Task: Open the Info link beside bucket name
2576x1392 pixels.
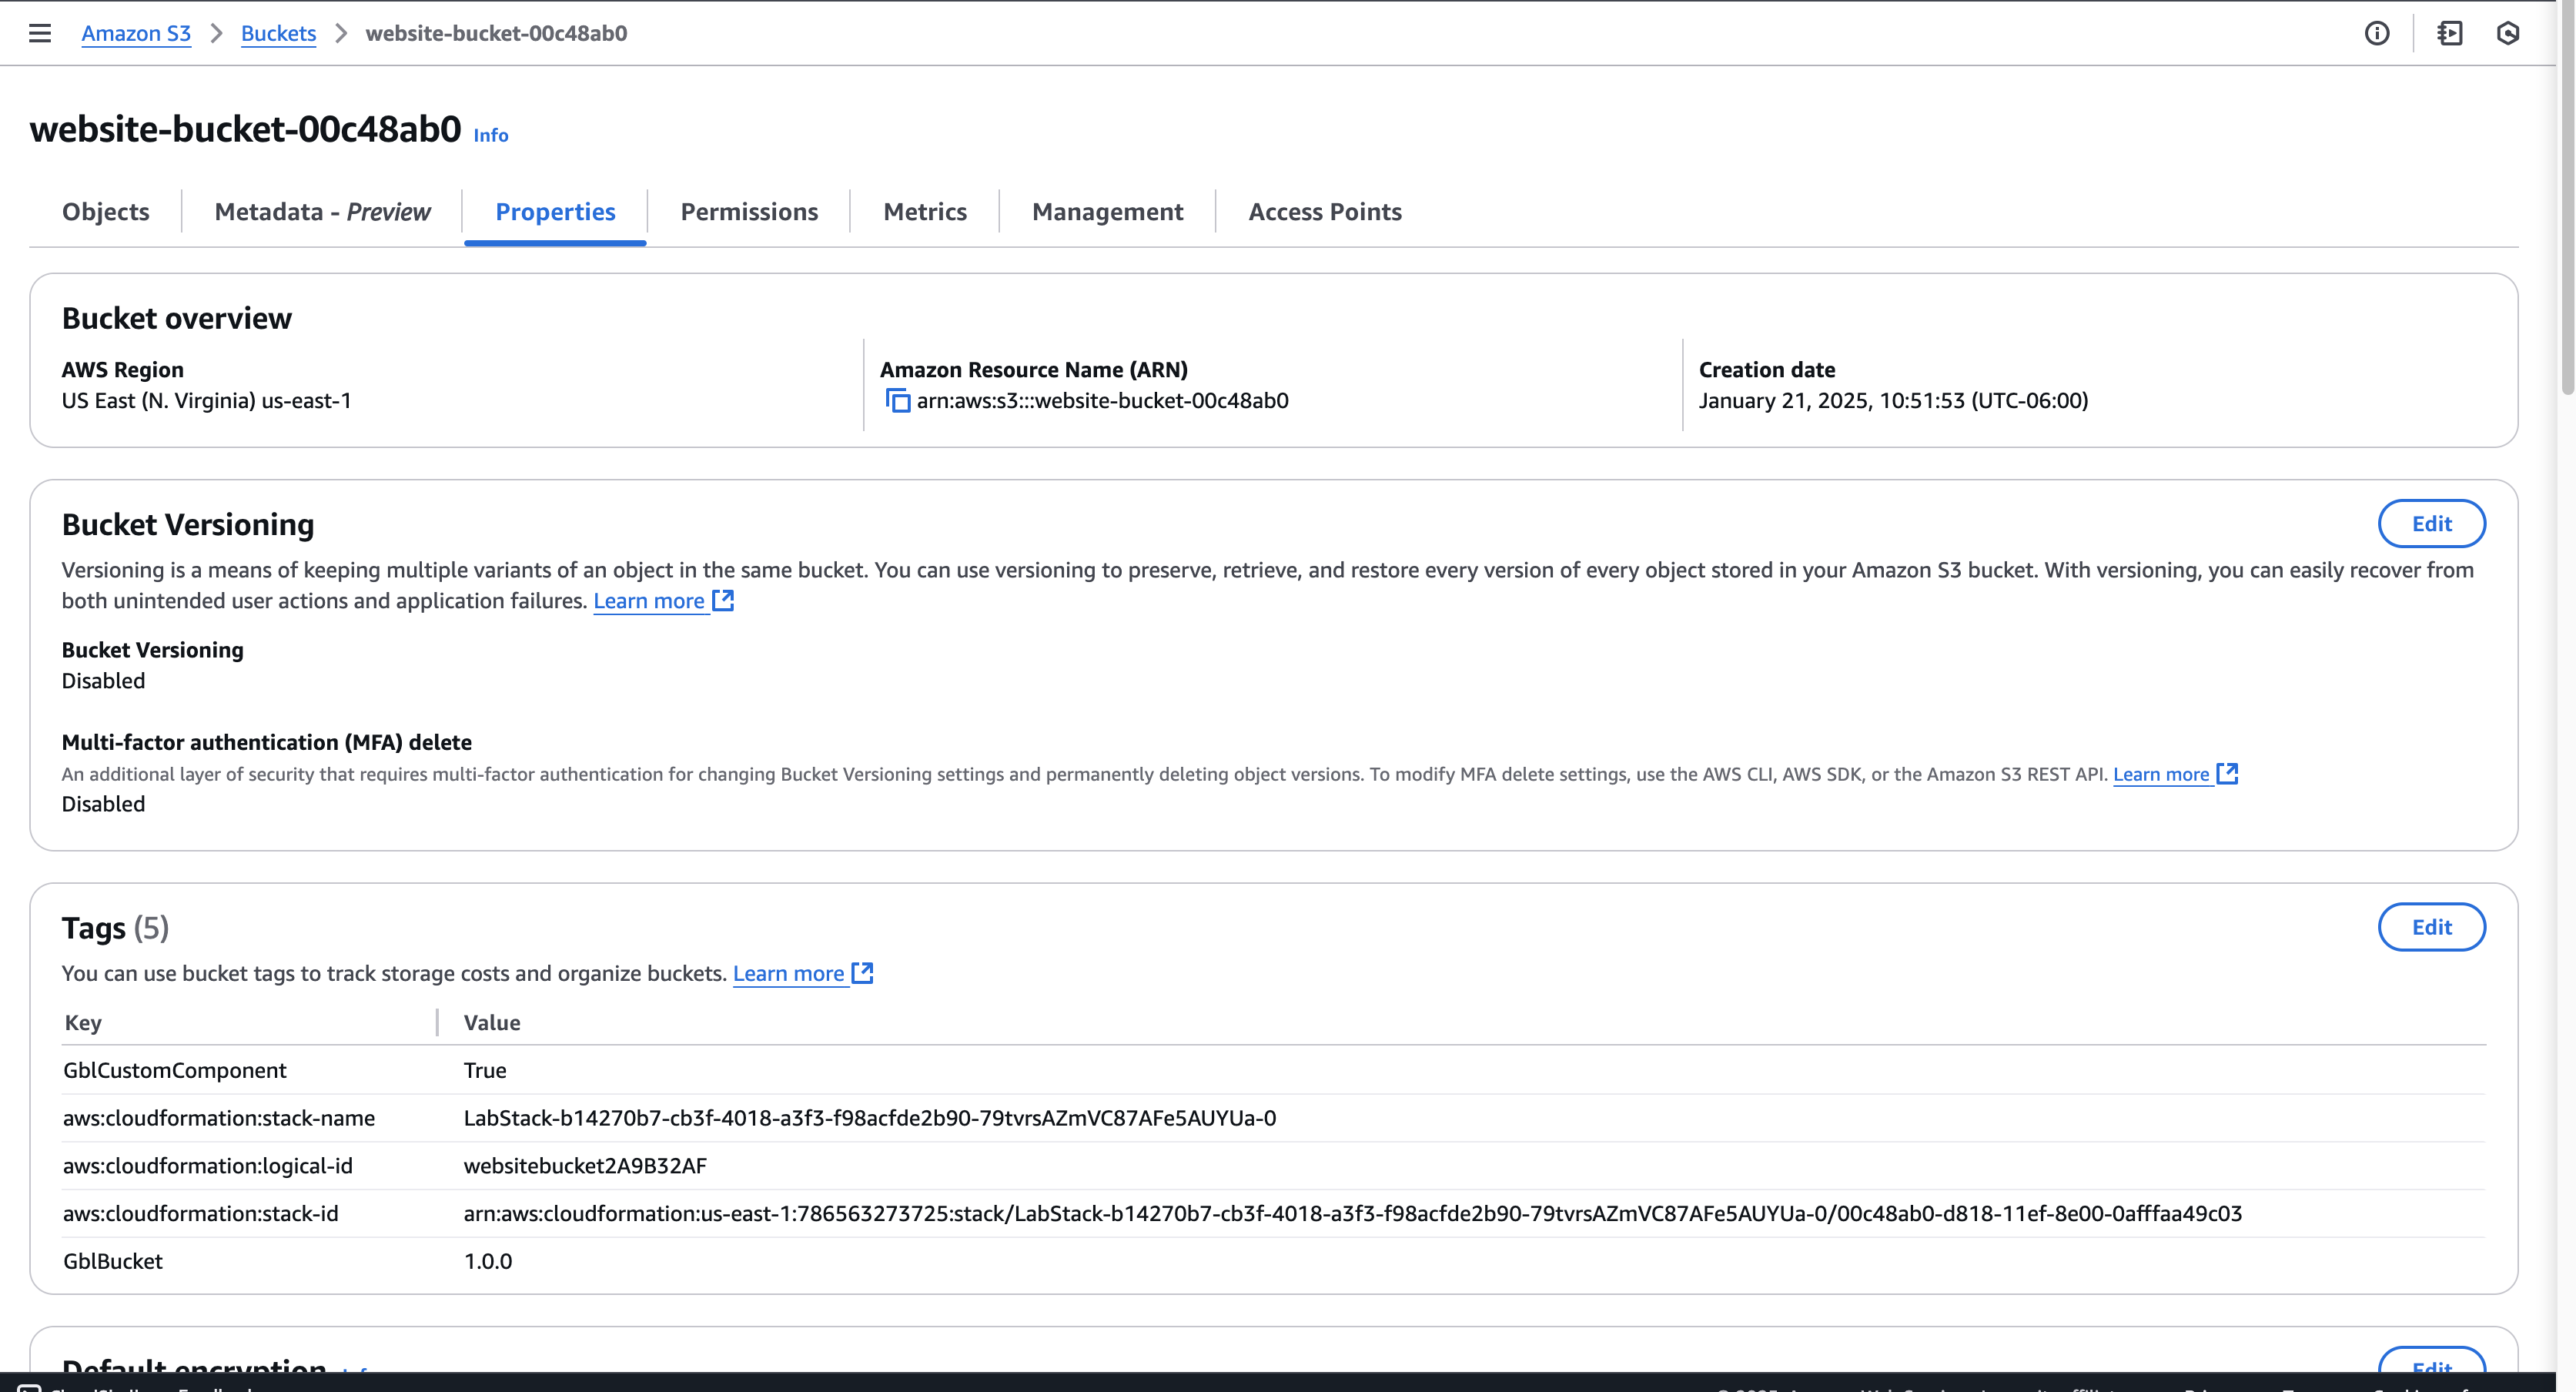Action: 491,135
